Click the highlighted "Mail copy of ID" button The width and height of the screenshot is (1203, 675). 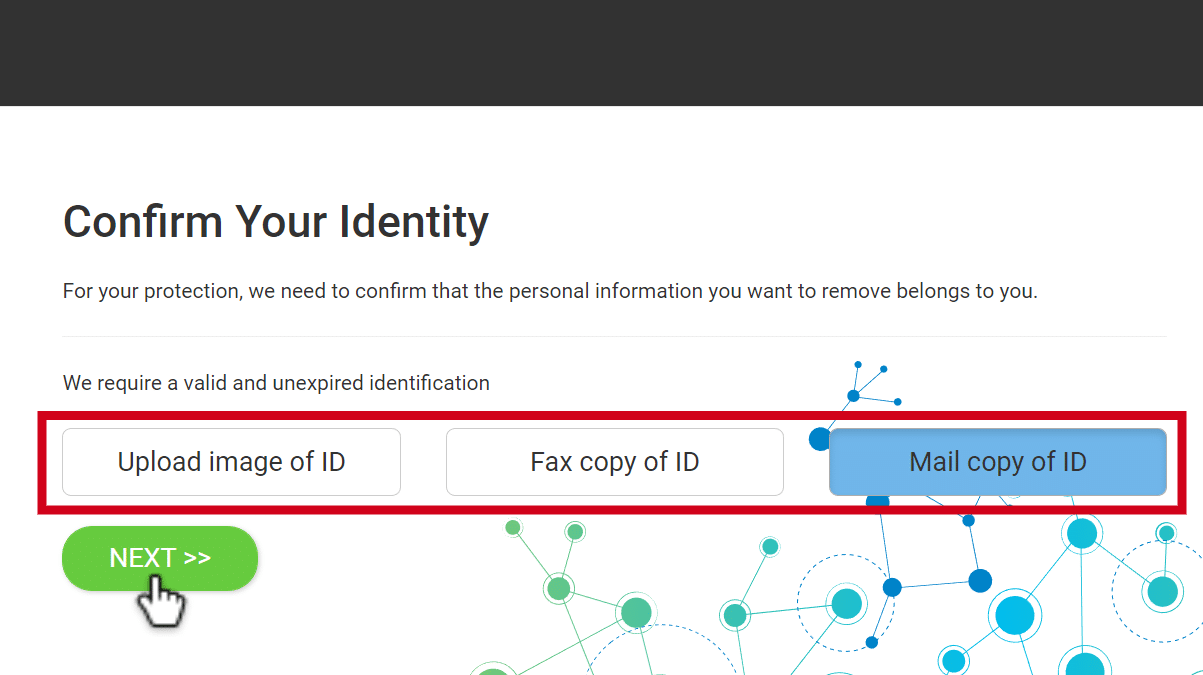point(997,462)
